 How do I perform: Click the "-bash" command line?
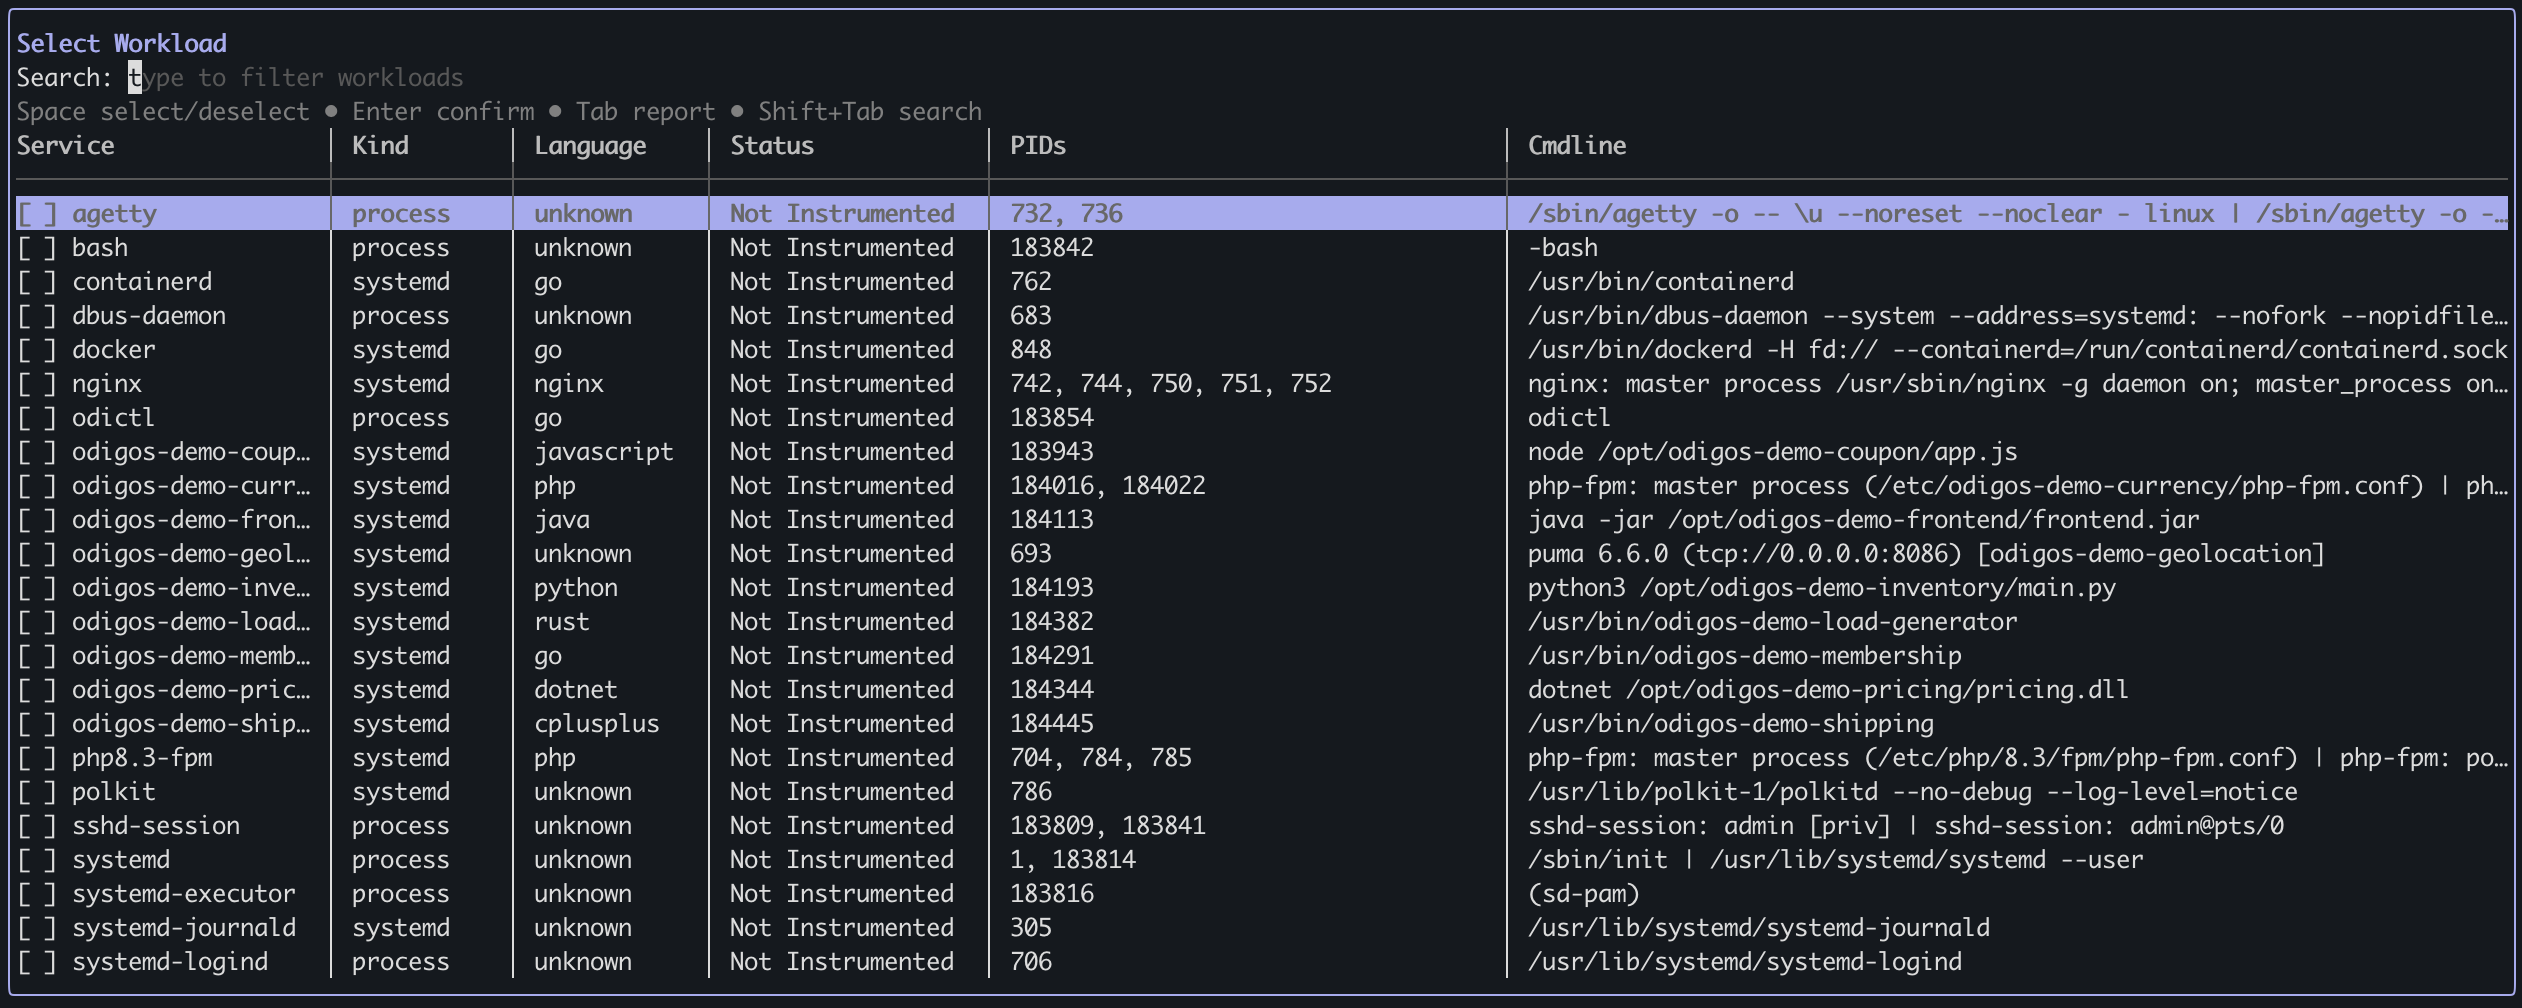coord(1563,247)
